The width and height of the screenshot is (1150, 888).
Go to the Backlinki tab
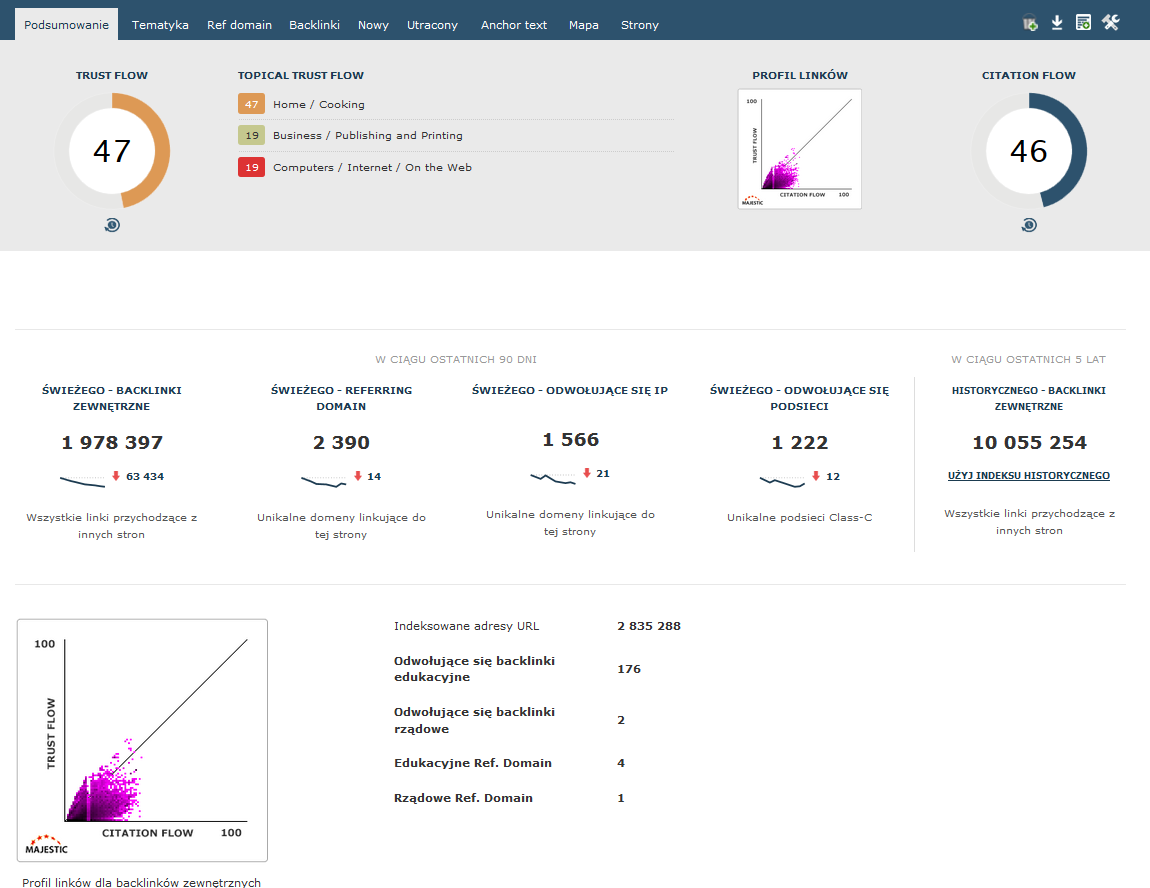[x=314, y=25]
